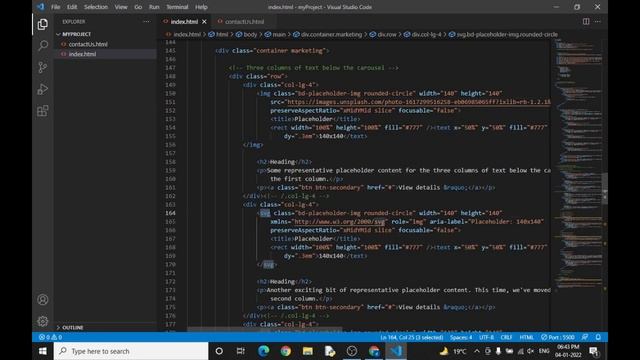640x360 pixels.
Task: Open the View menu
Action: click(x=121, y=7)
